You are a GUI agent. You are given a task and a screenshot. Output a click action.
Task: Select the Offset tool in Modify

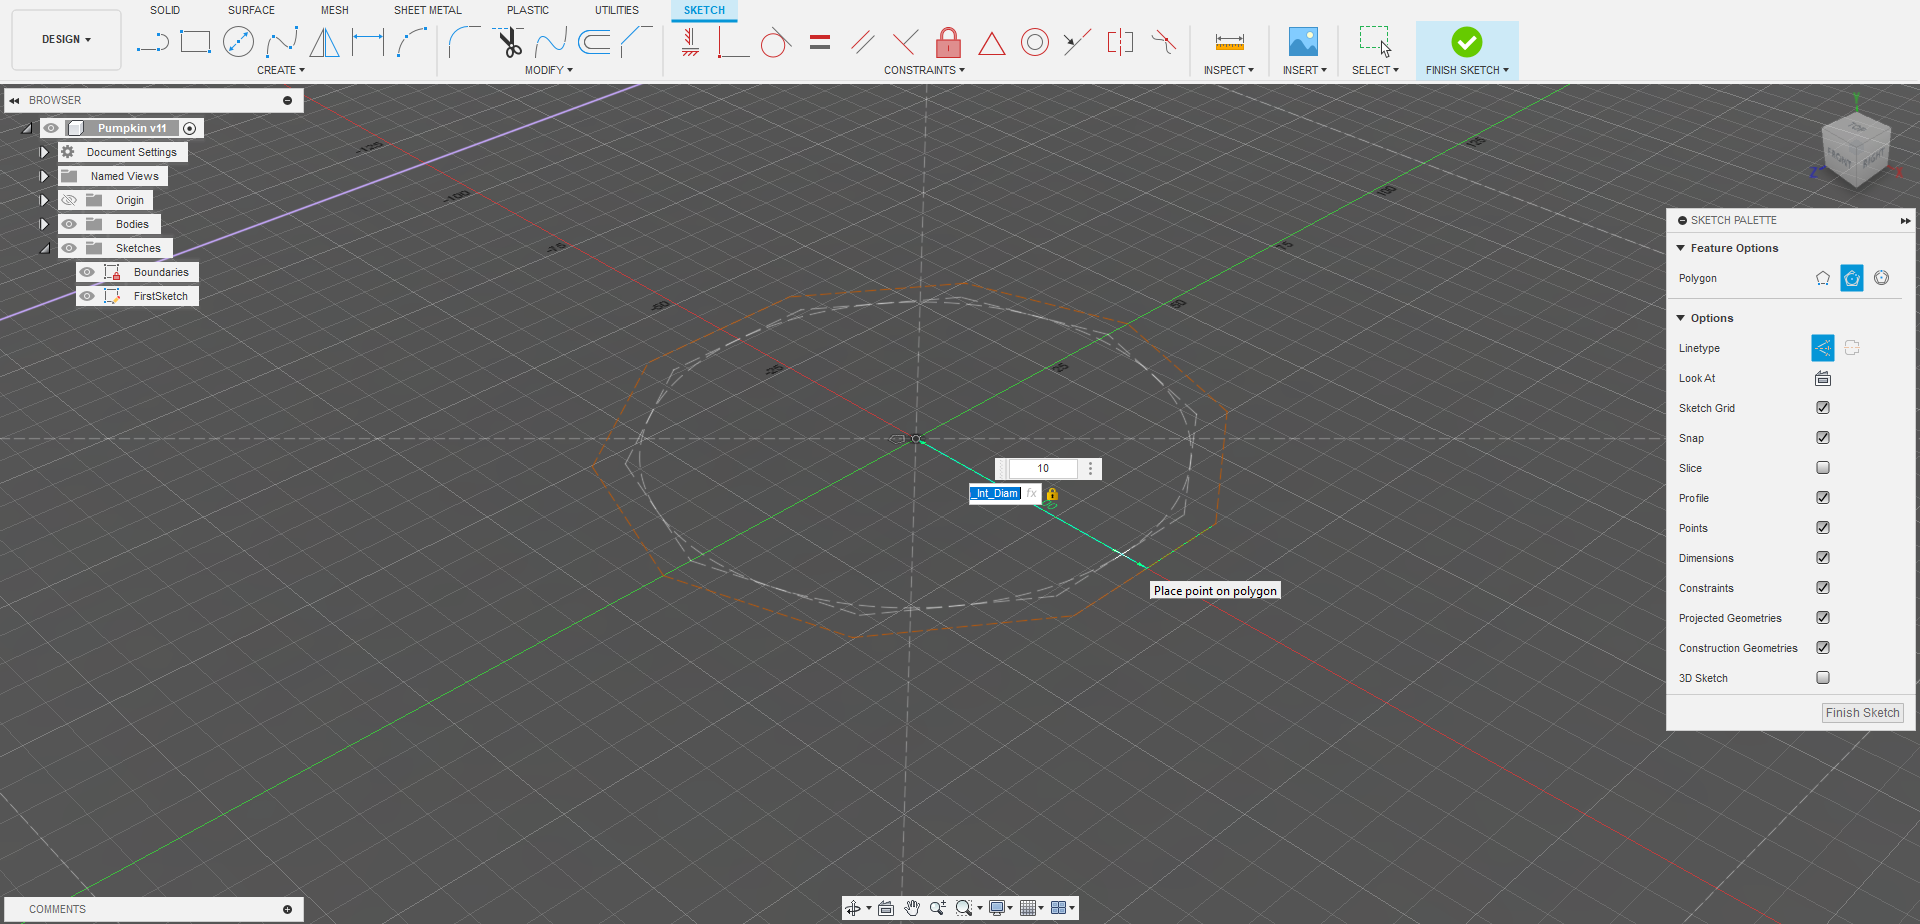pos(594,42)
